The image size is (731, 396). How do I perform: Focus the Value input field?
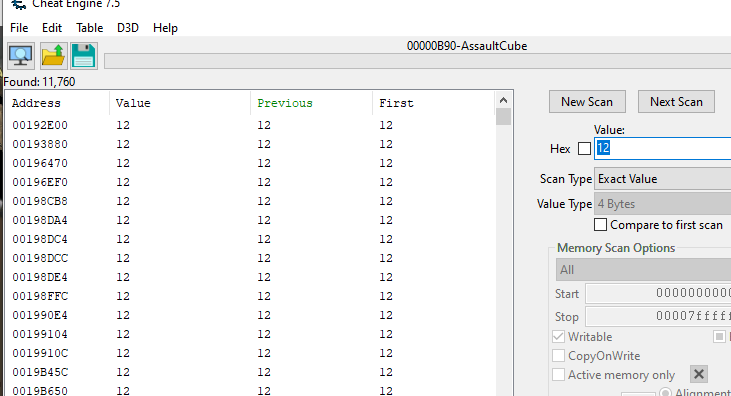pyautogui.click(x=662, y=148)
